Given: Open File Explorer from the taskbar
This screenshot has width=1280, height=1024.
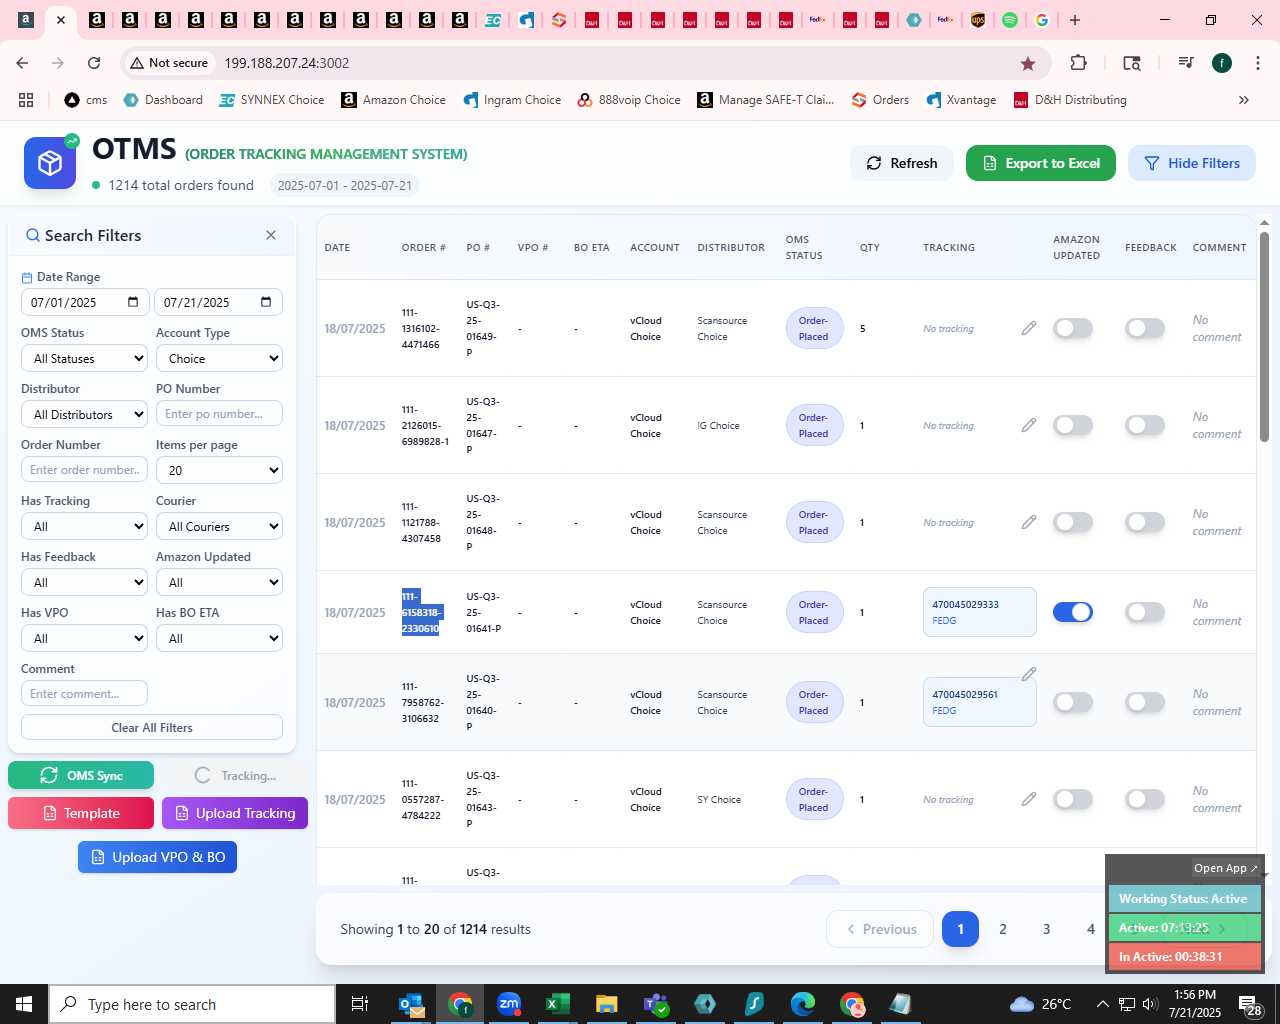Looking at the screenshot, I should 607,1004.
